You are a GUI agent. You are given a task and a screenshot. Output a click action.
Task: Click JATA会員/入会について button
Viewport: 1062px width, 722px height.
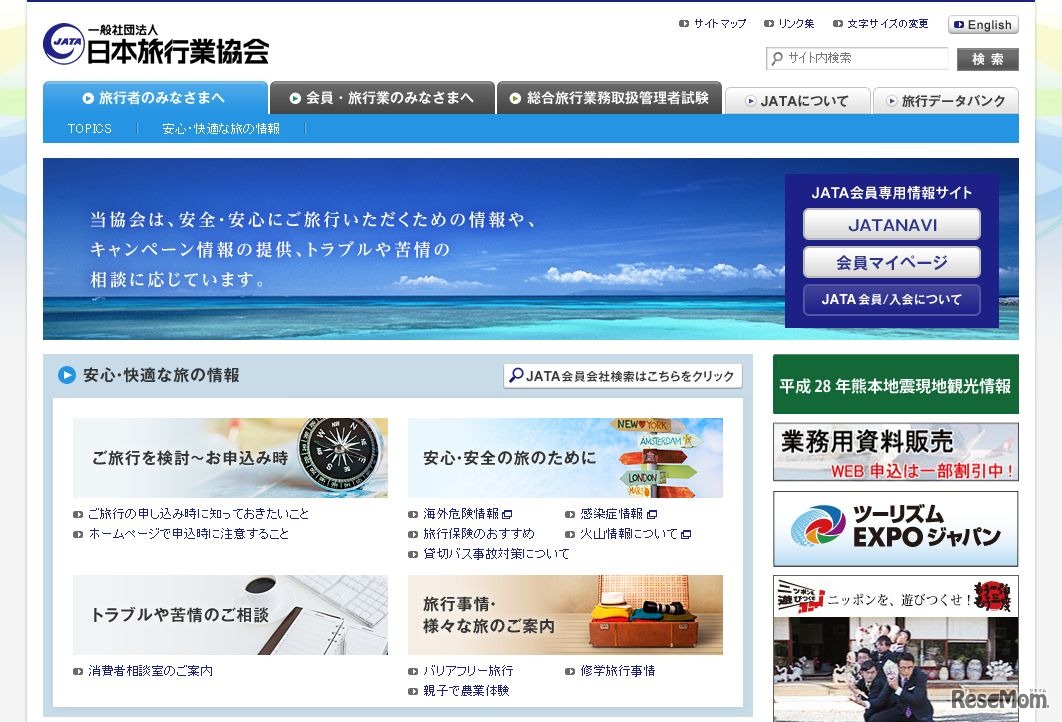click(891, 299)
